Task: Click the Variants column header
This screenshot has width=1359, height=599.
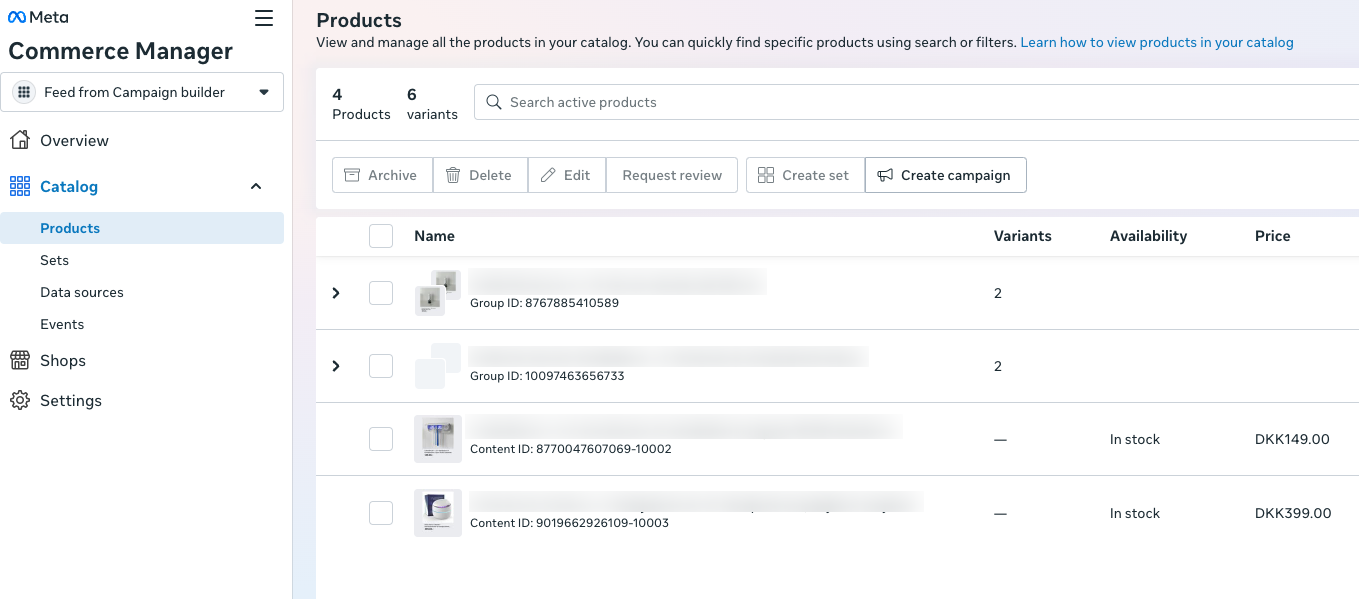Action: pyautogui.click(x=1022, y=236)
